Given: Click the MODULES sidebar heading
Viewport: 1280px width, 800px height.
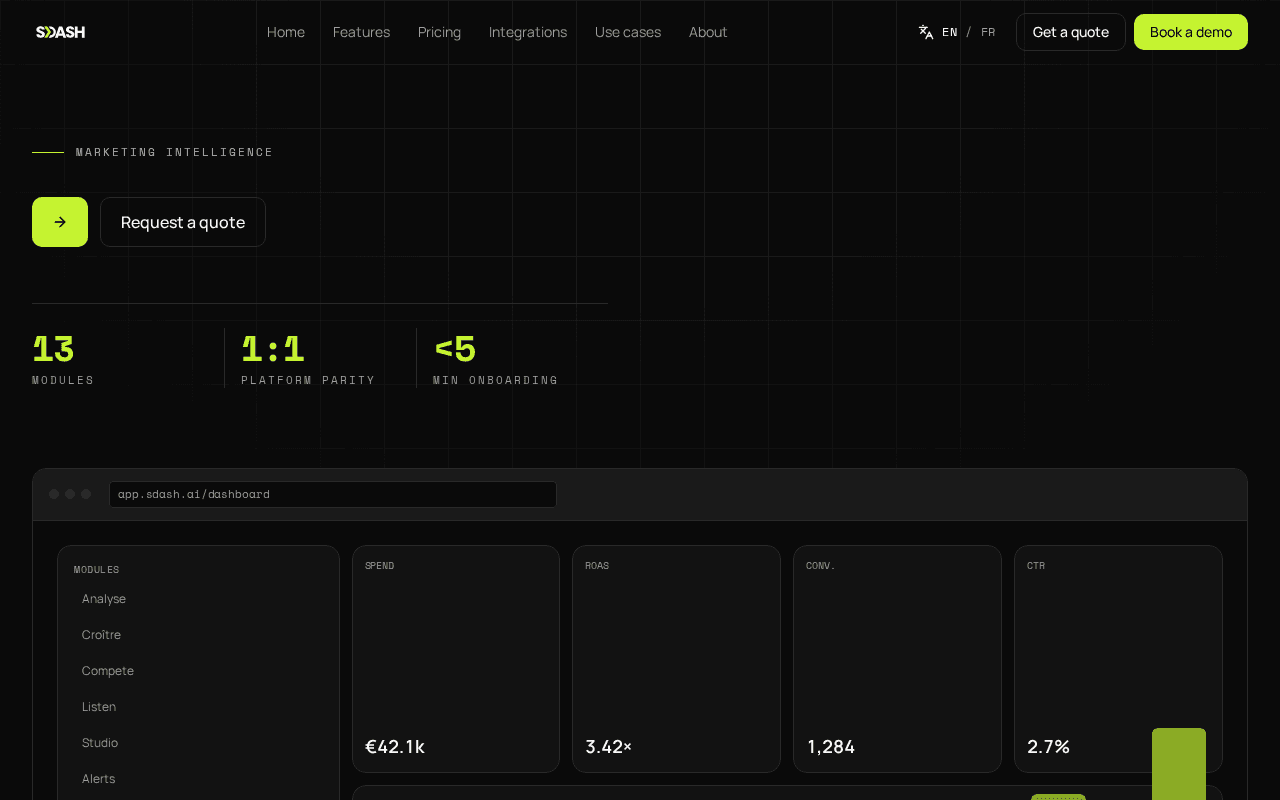Looking at the screenshot, I should (x=96, y=570).
